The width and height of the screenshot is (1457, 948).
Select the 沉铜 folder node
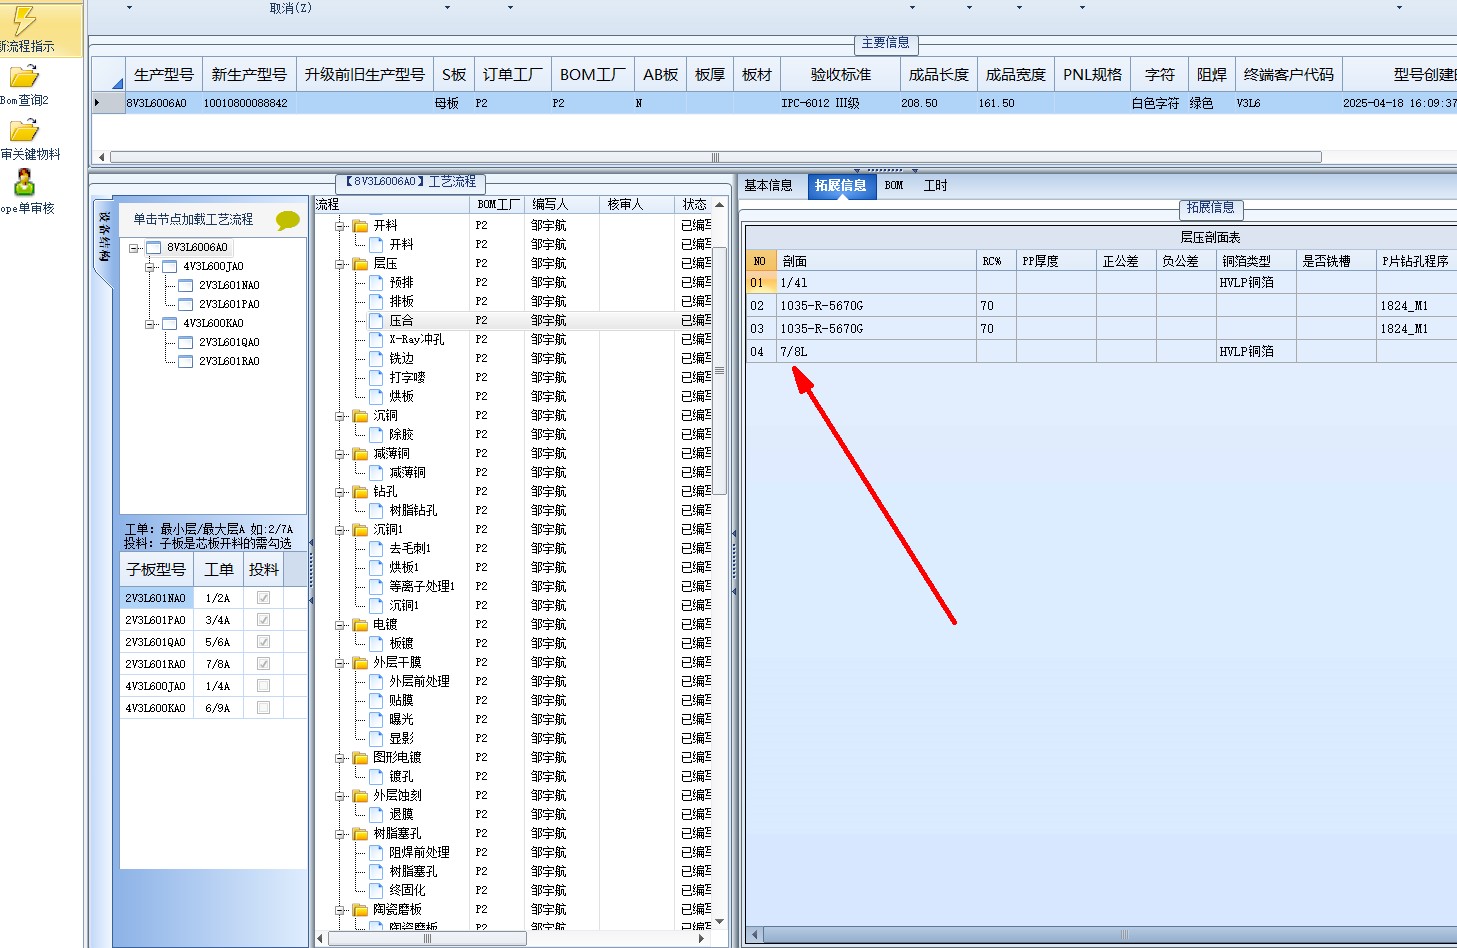pyautogui.click(x=385, y=415)
